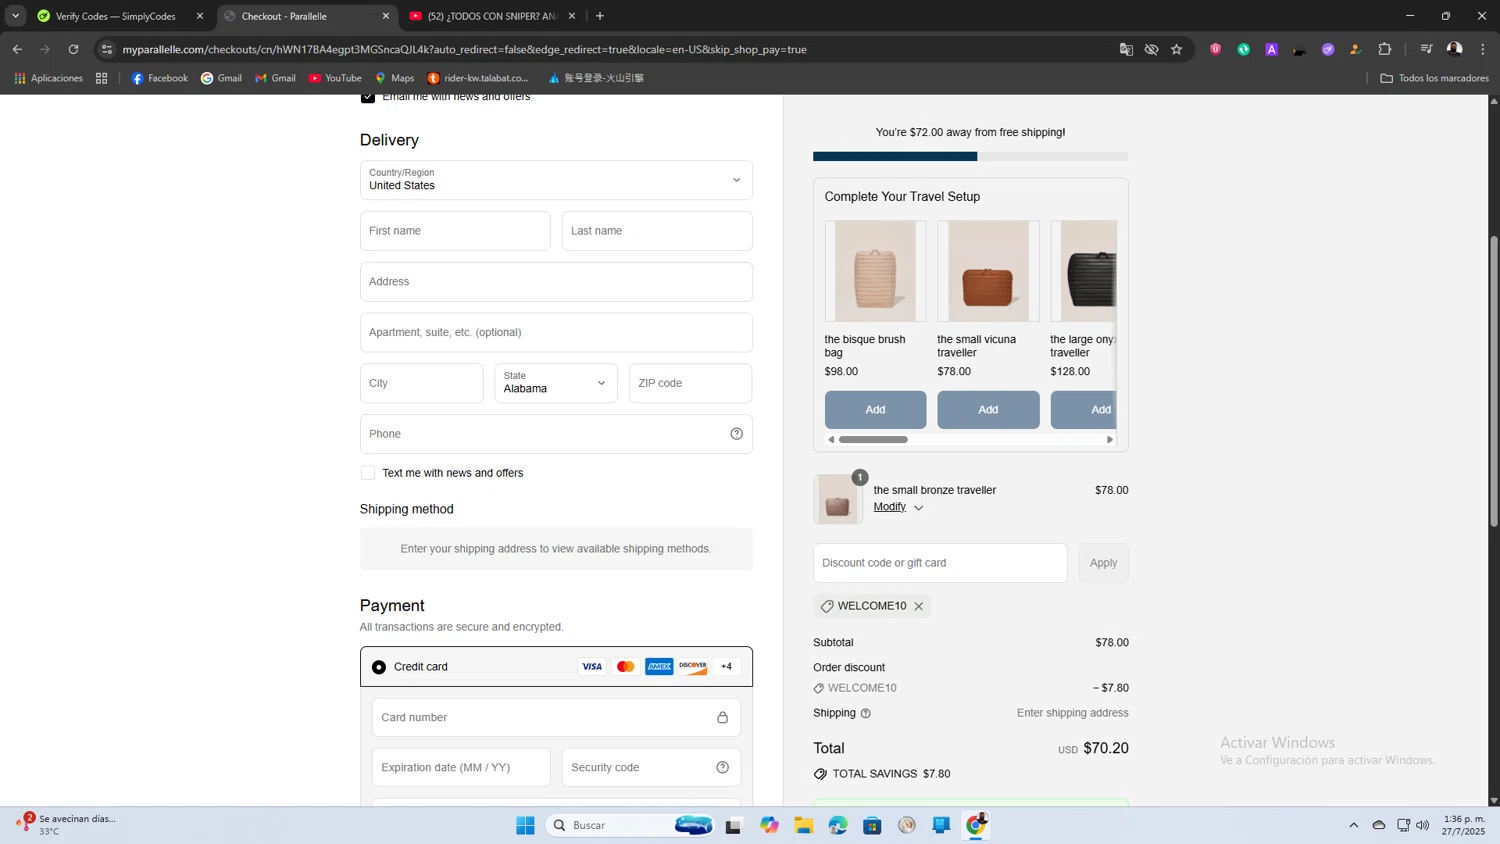
Task: Click the Card number field
Action: tap(556, 718)
